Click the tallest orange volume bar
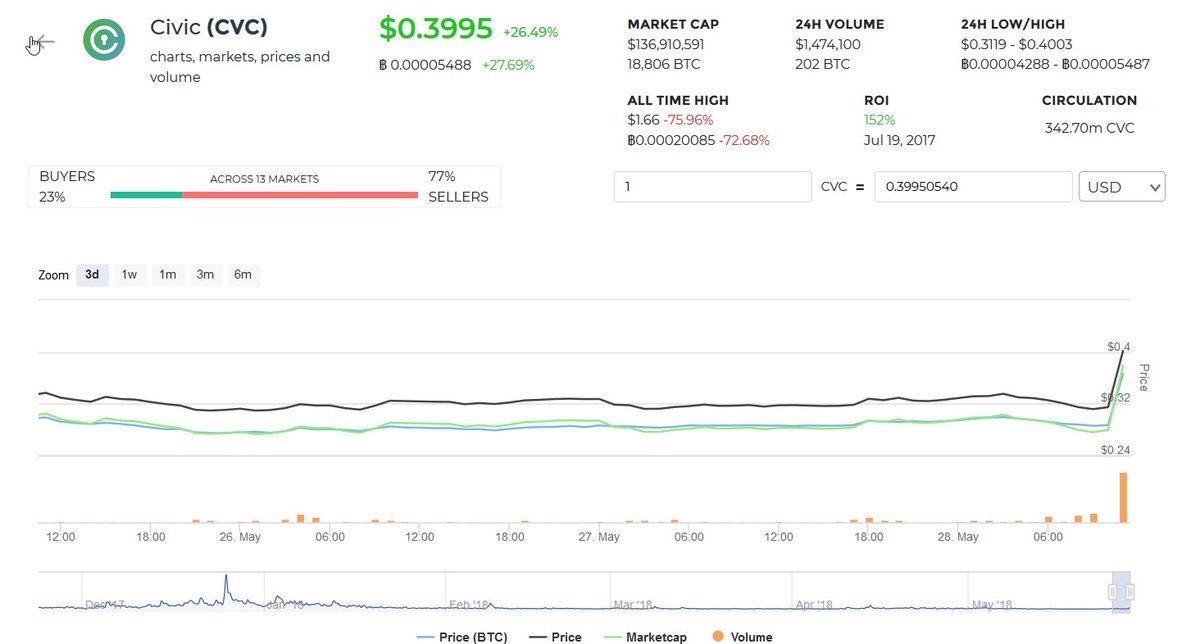The width and height of the screenshot is (1200, 644). click(x=1123, y=497)
